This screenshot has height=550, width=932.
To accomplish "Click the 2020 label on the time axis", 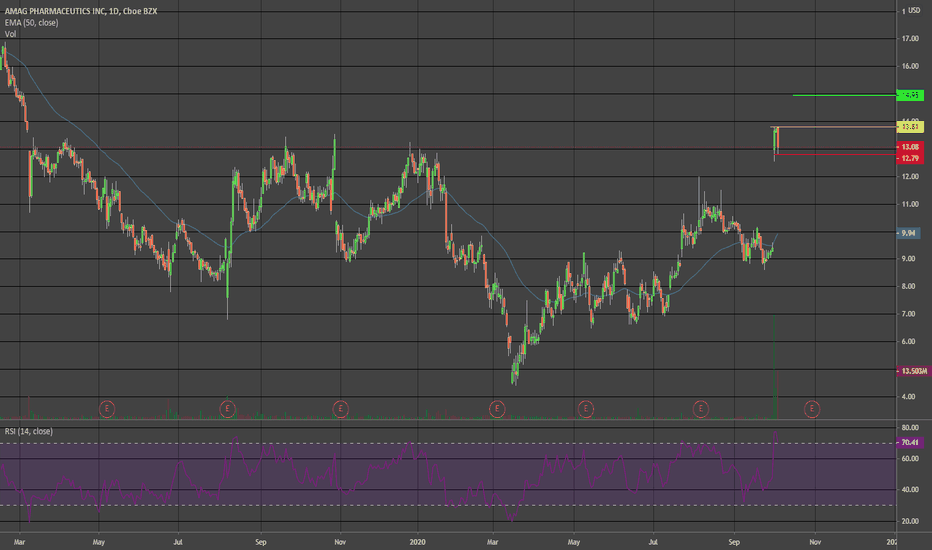I will click(418, 542).
